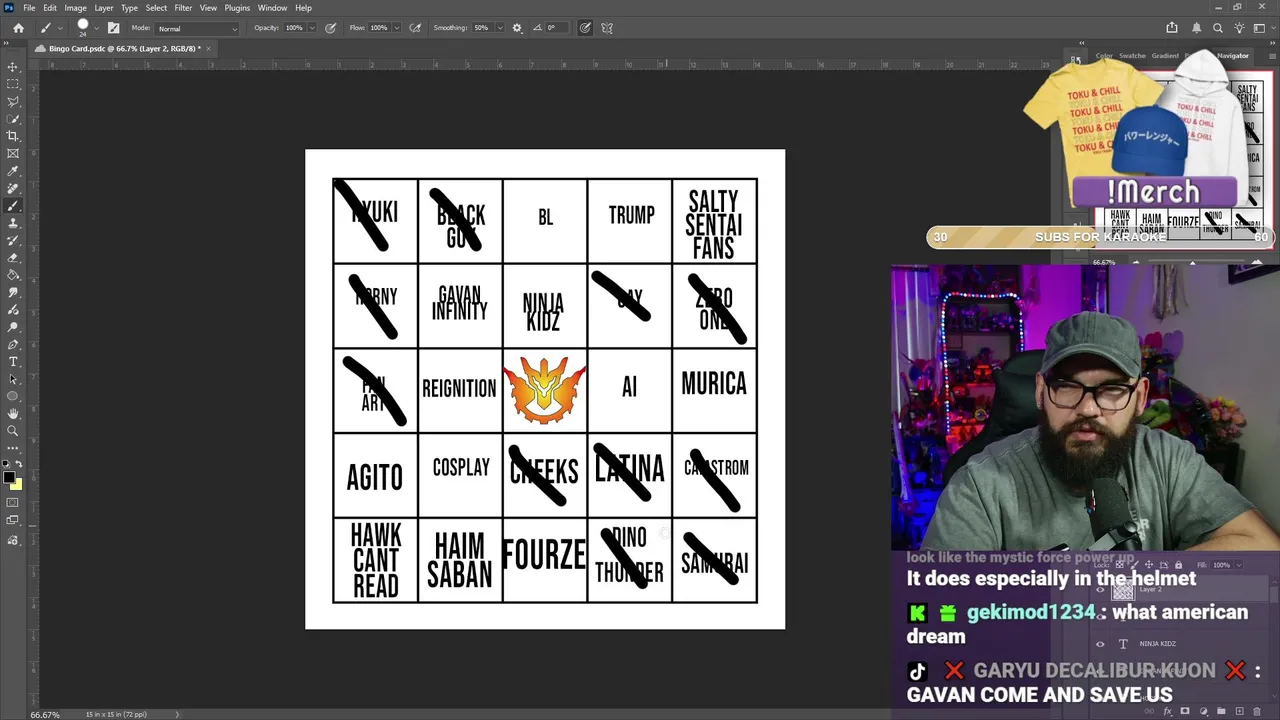Open the brush Mode dropdown set to Normal
Screen dimensions: 1280x720
[197, 28]
